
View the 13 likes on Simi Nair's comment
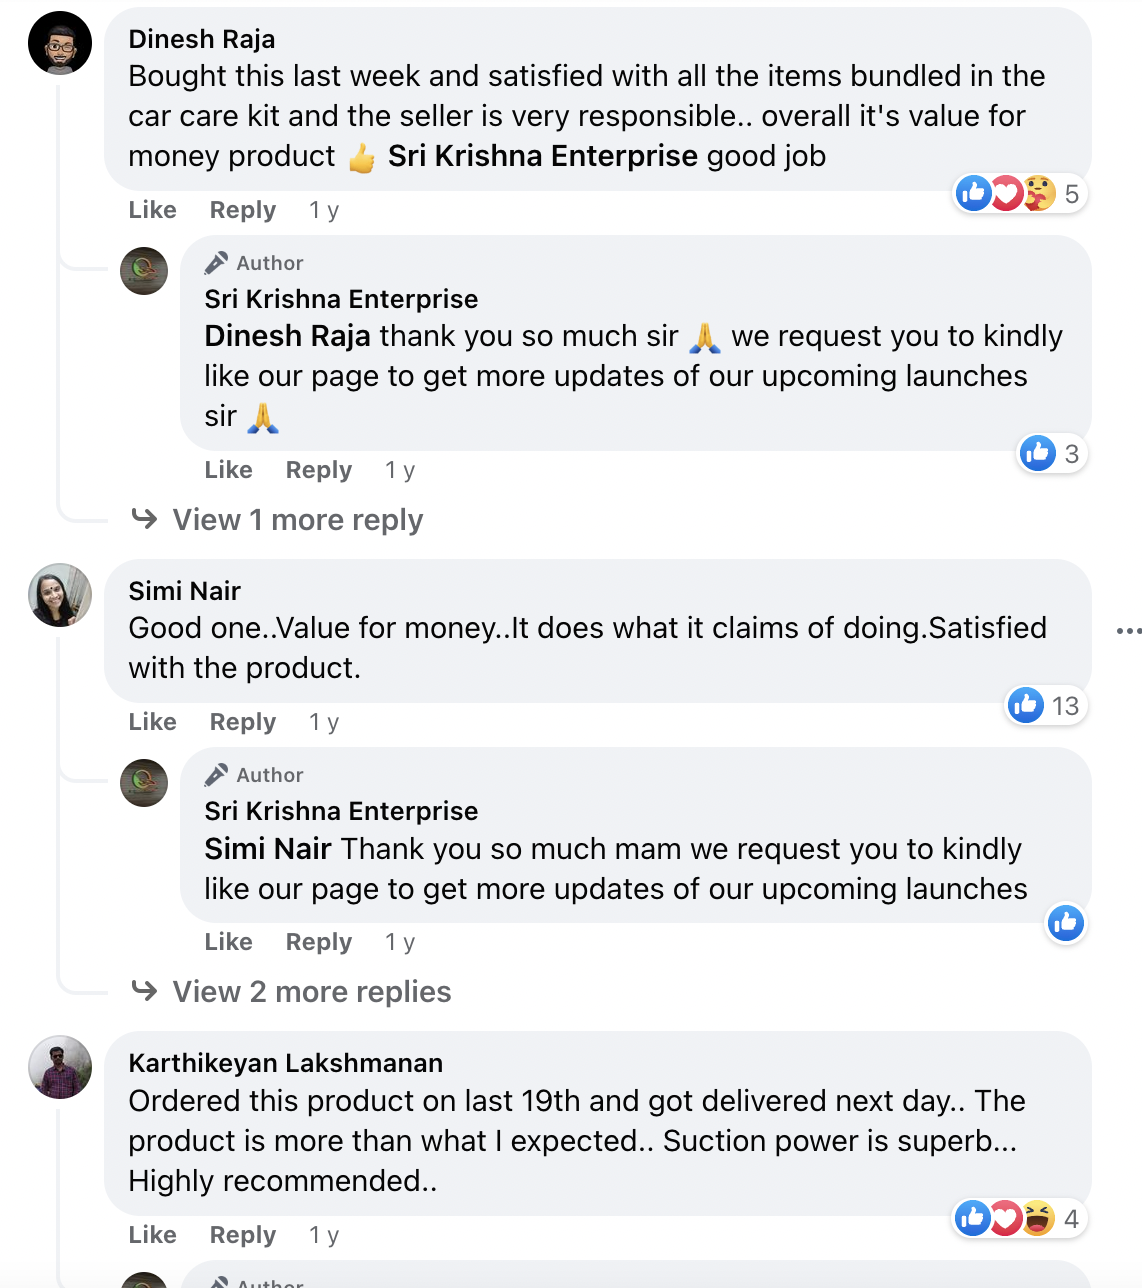point(1045,705)
